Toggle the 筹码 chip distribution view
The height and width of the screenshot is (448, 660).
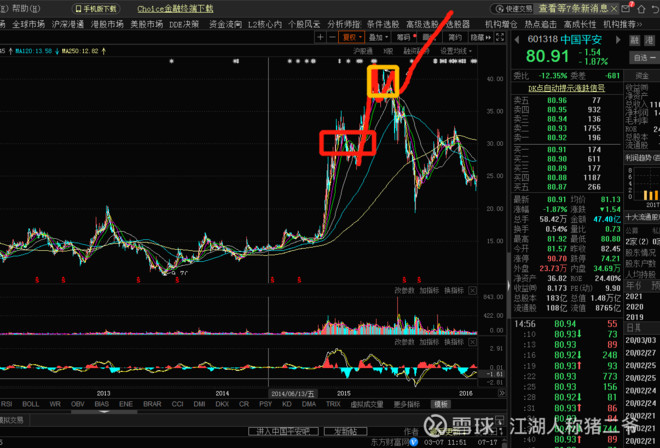click(x=404, y=37)
